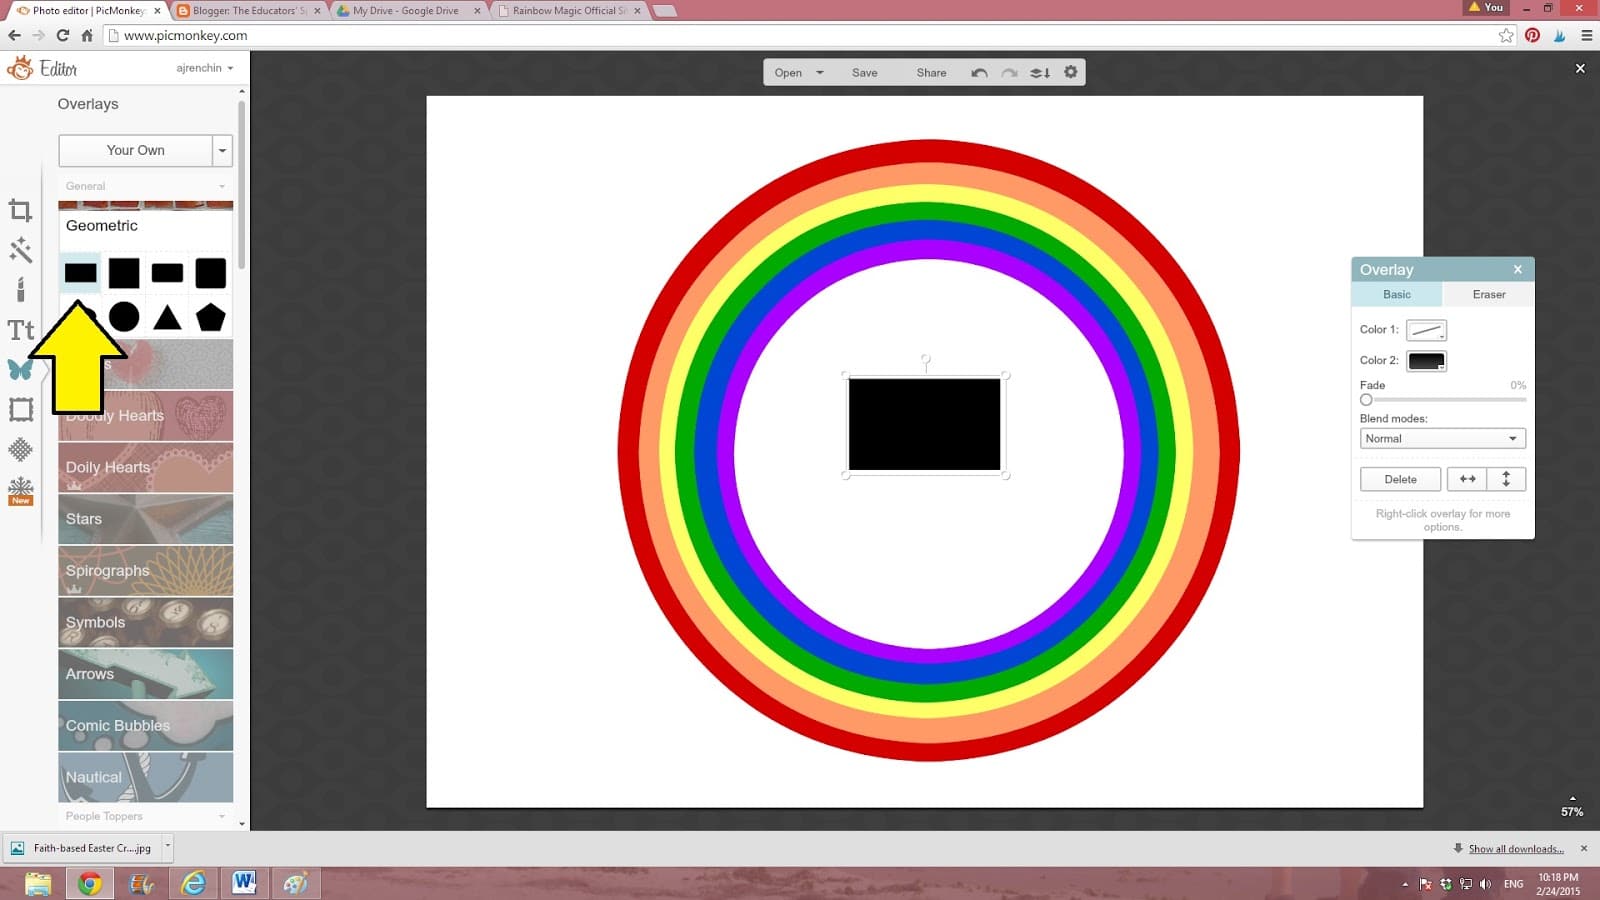Click the Delete overlay button

(1400, 479)
